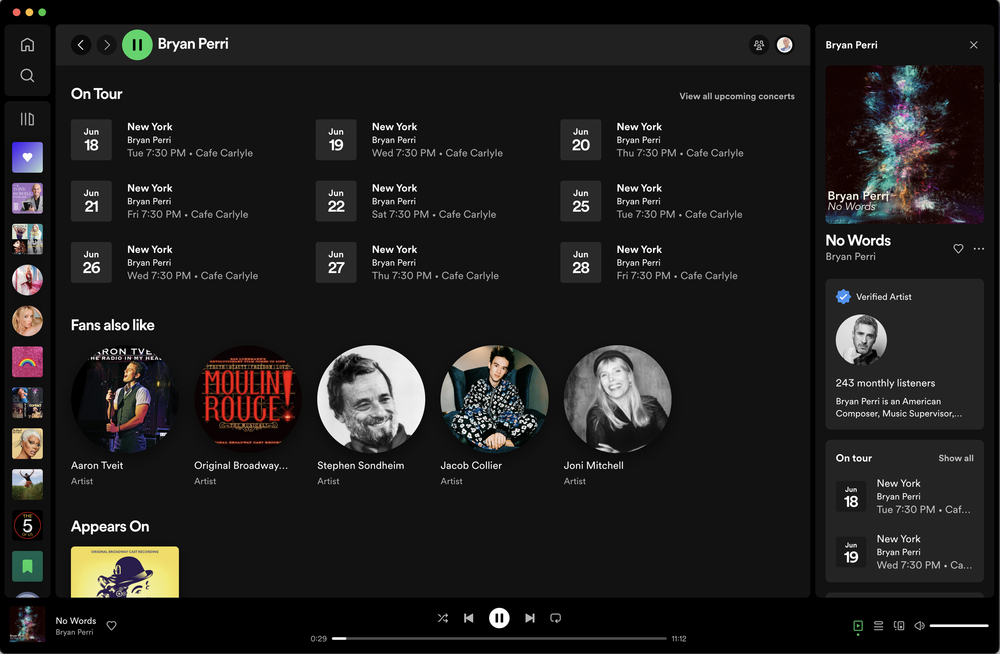Open the pink-haired artist circle

pos(27,280)
